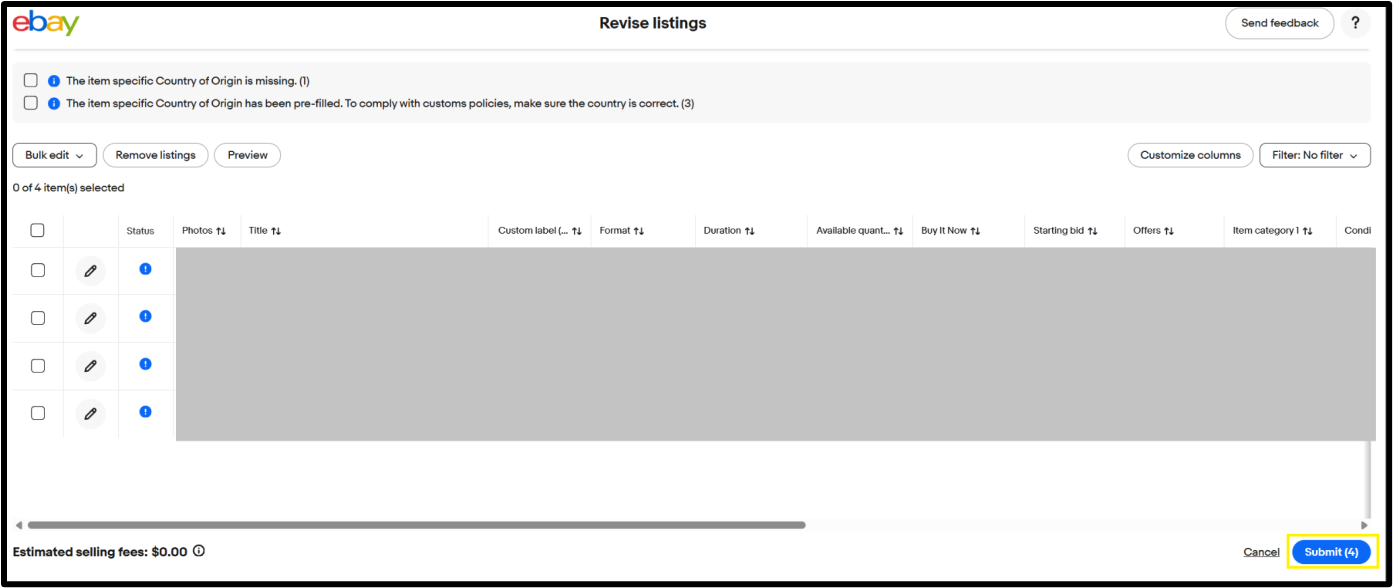Image resolution: width=1393 pixels, height=588 pixels.
Task: Open the Customize columns options
Action: point(1190,155)
